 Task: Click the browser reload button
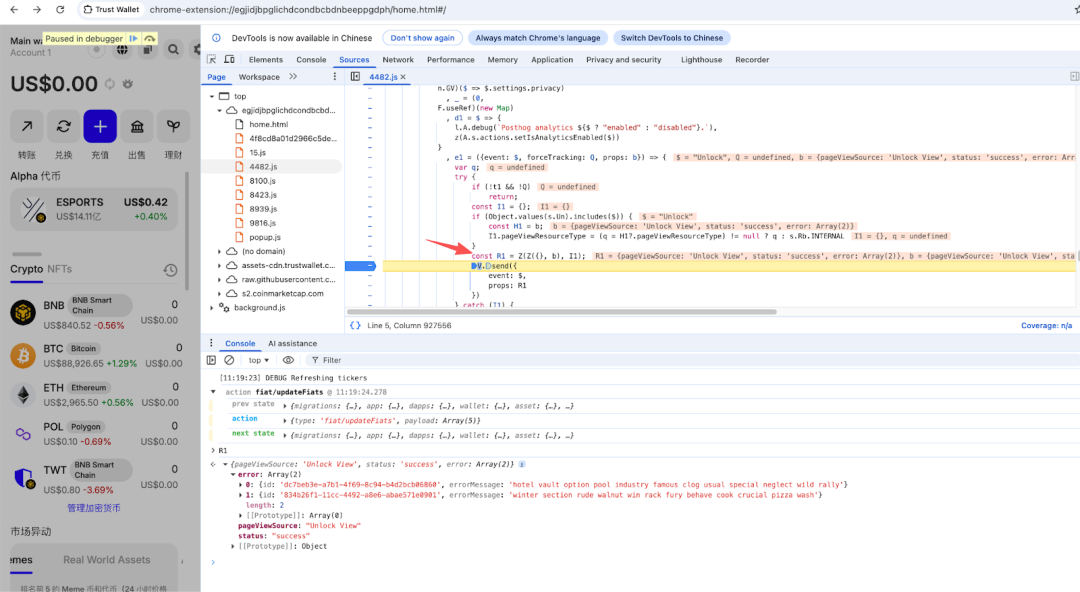pyautogui.click(x=59, y=9)
